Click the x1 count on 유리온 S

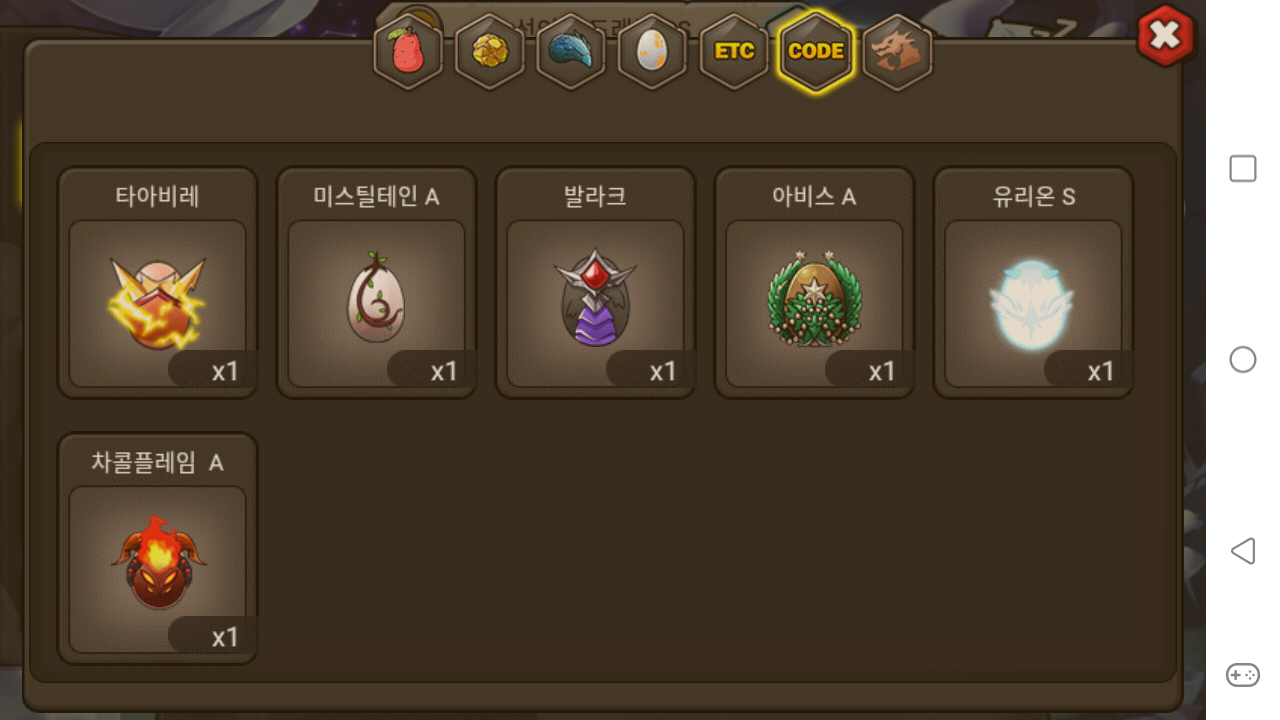[x=1101, y=372]
